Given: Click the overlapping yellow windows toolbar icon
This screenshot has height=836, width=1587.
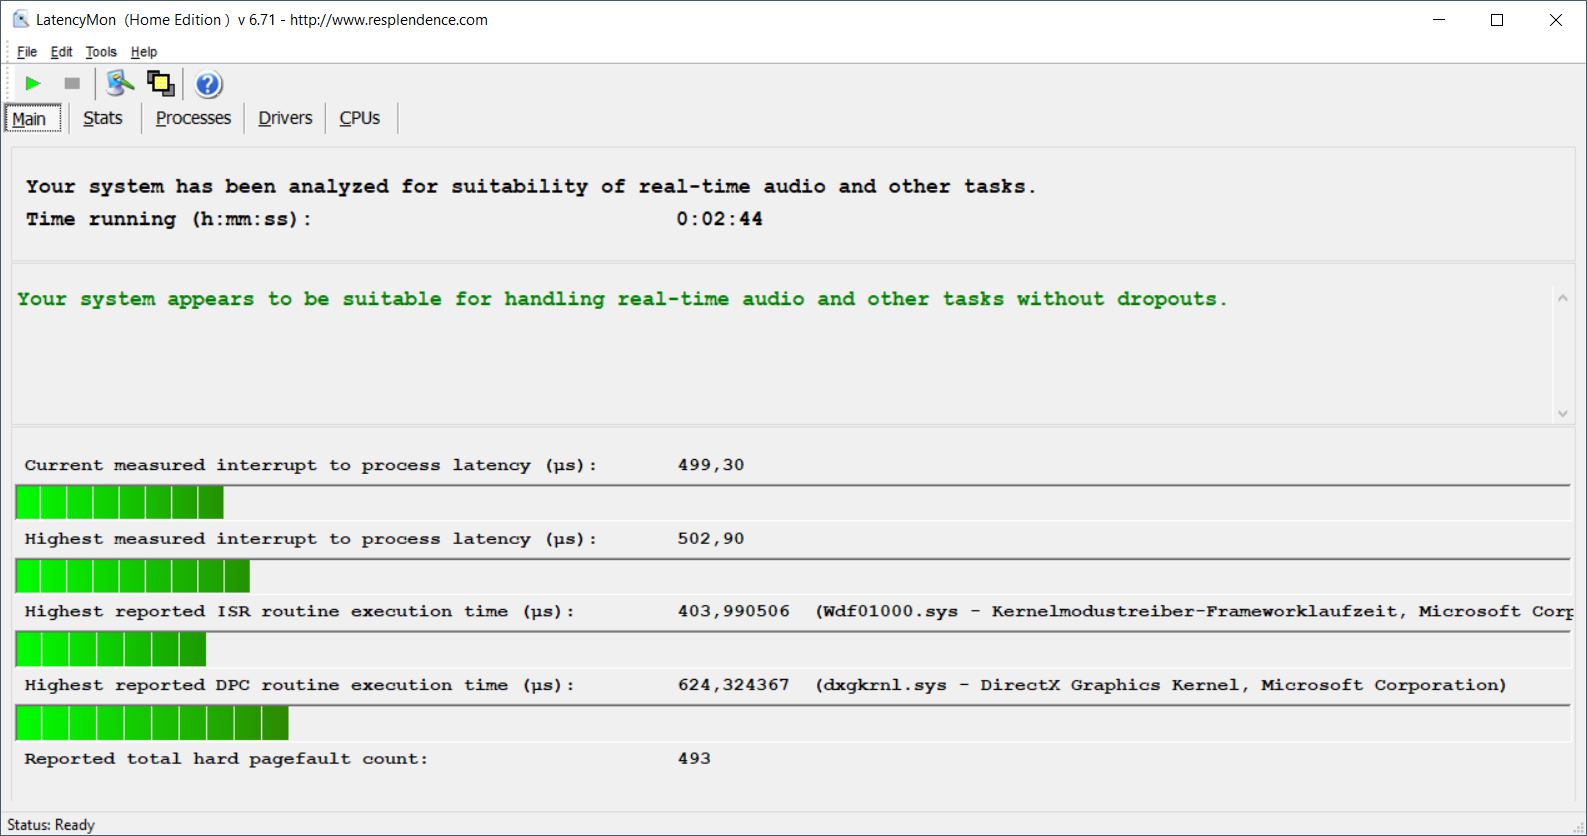Looking at the screenshot, I should 161,84.
